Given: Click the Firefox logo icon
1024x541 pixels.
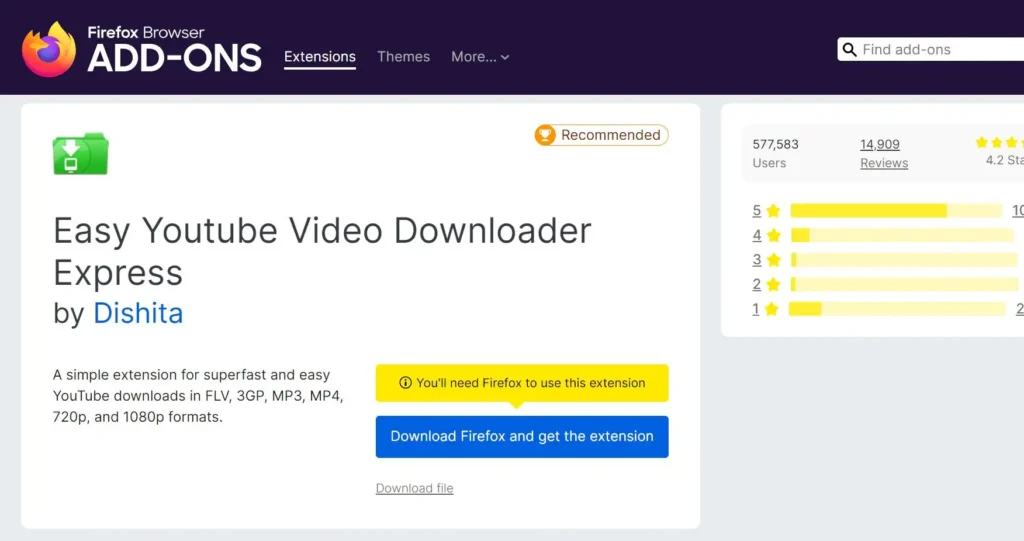Looking at the screenshot, I should tap(49, 50).
